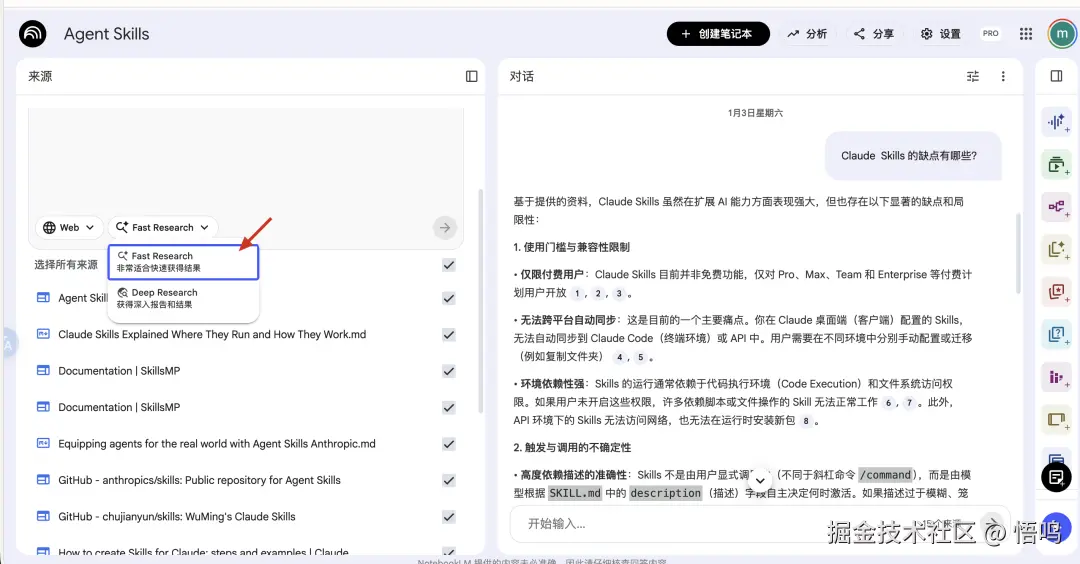Viewport: 1080px width, 564px height.
Task: Open the Web source type dropdown
Action: [70, 227]
